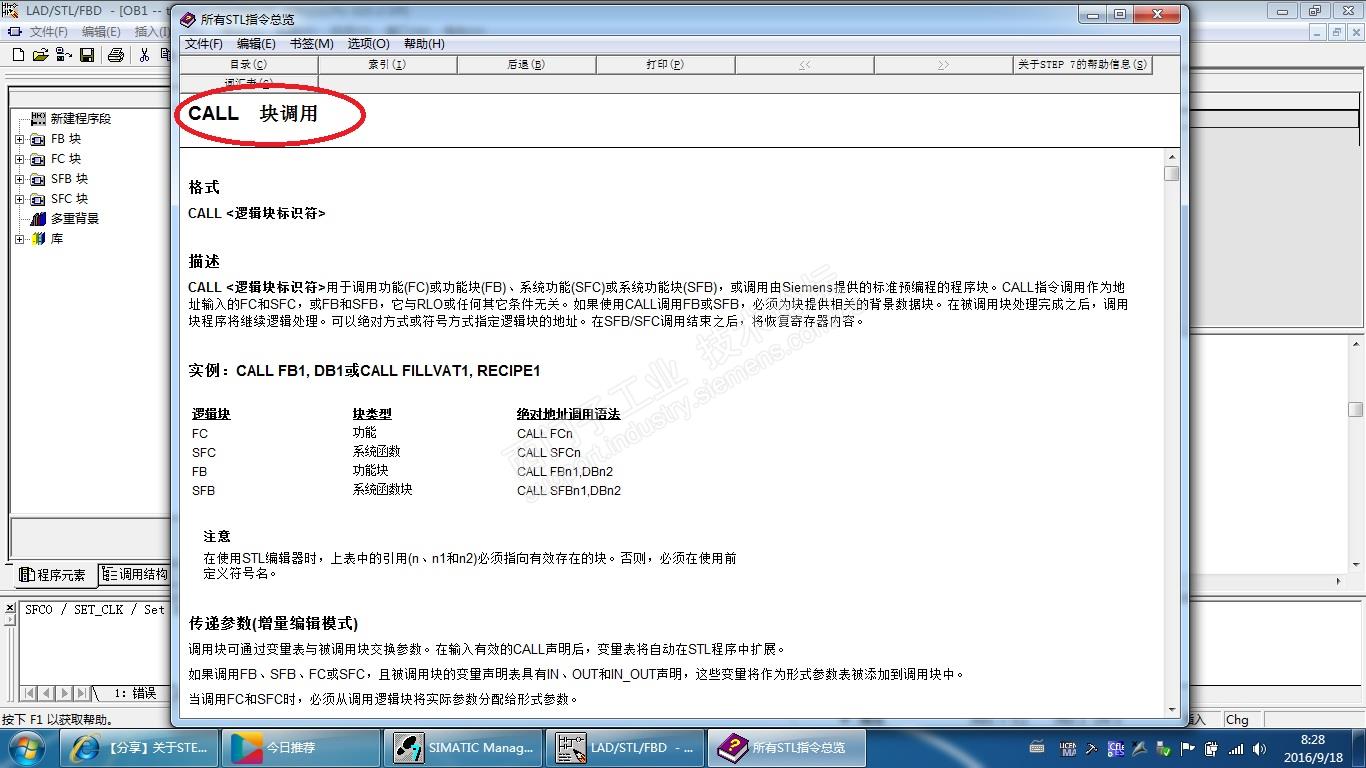Click the previous topic << button
Viewport: 1366px width, 768px height.
pyautogui.click(x=804, y=65)
